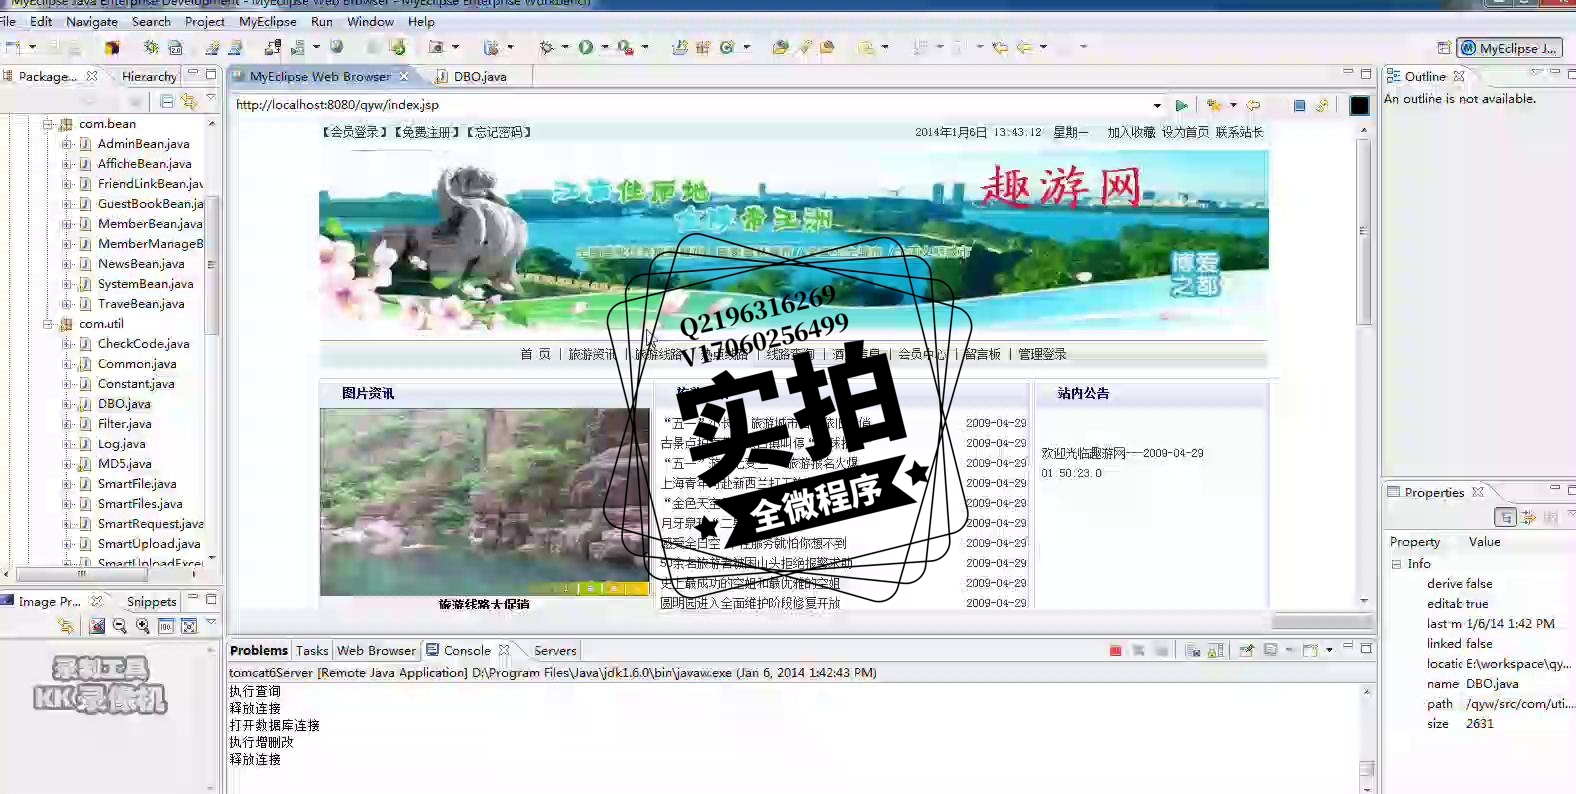
Task: Toggle the Show Categories icon in Properties view
Action: [x=1505, y=517]
